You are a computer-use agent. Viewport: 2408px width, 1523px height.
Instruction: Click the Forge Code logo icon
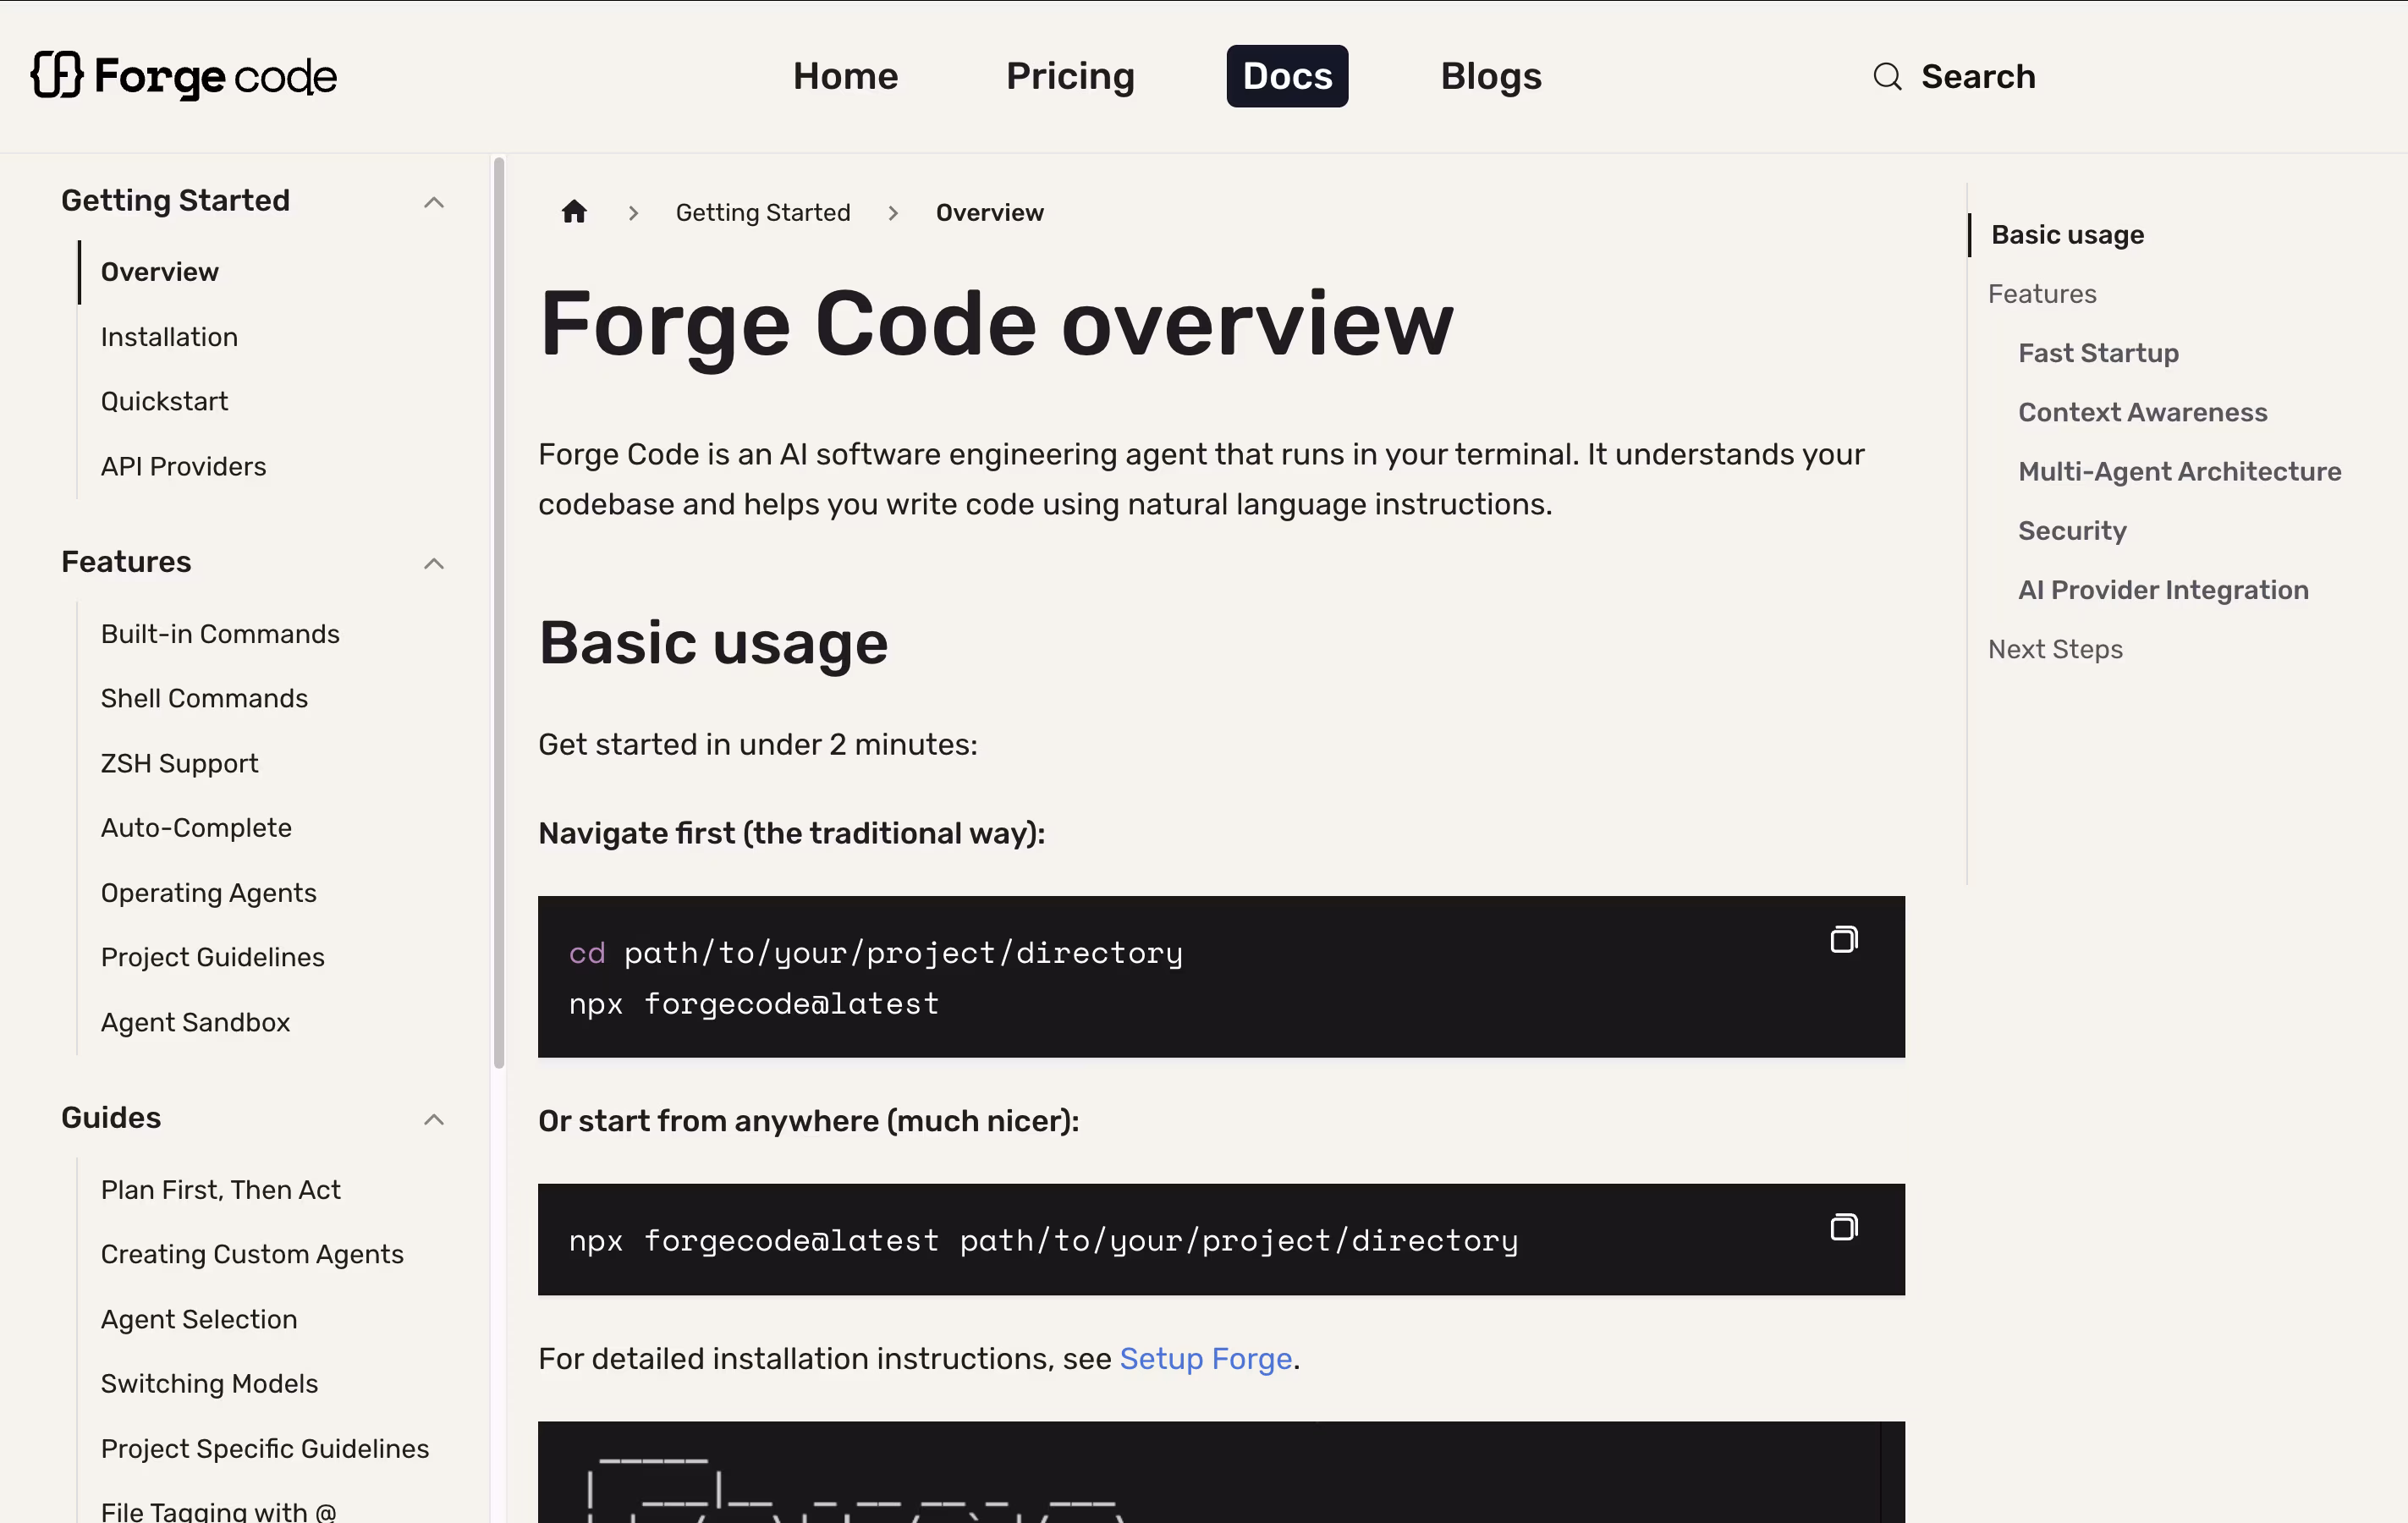[x=56, y=76]
